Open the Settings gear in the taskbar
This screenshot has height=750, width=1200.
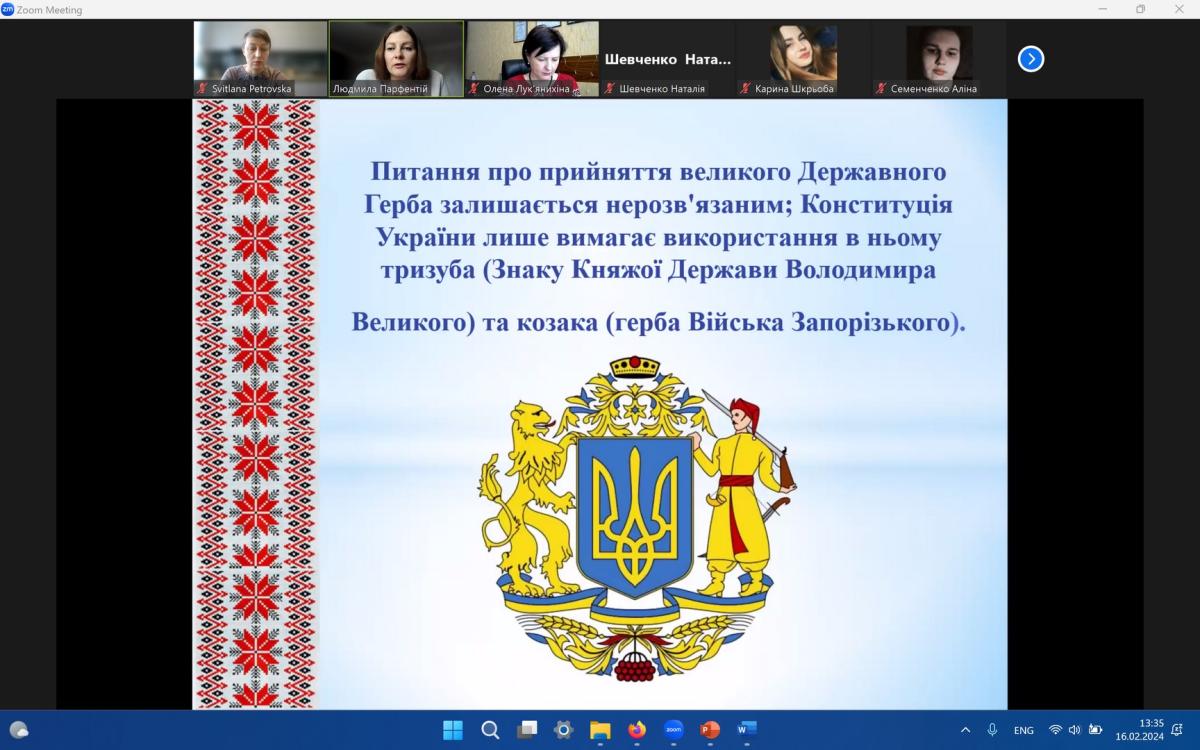point(563,729)
